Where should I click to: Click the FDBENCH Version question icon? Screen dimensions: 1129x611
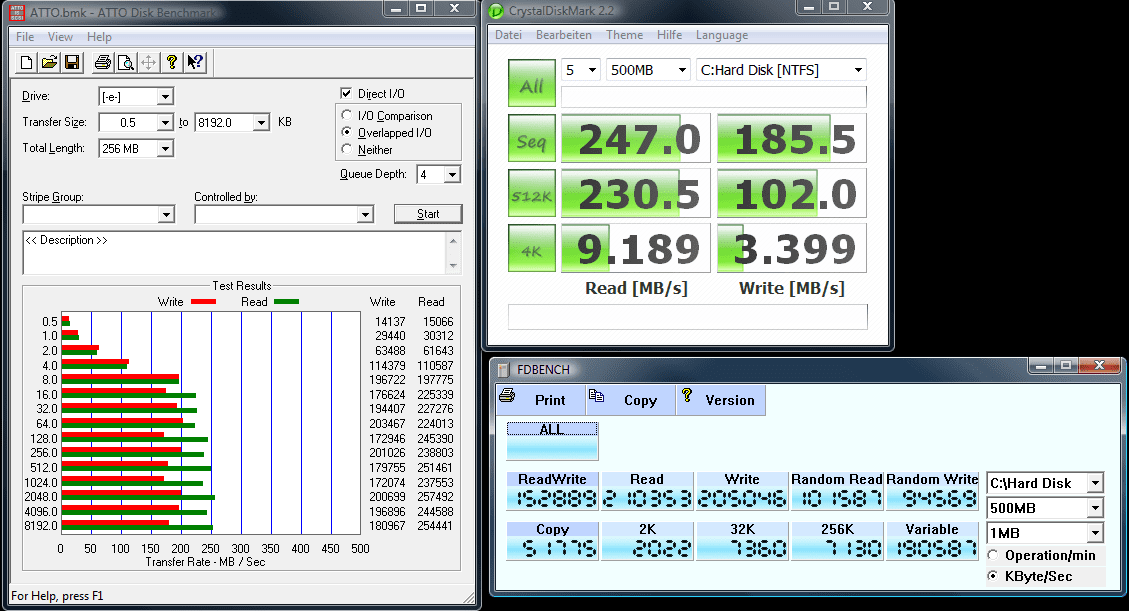tap(687, 395)
